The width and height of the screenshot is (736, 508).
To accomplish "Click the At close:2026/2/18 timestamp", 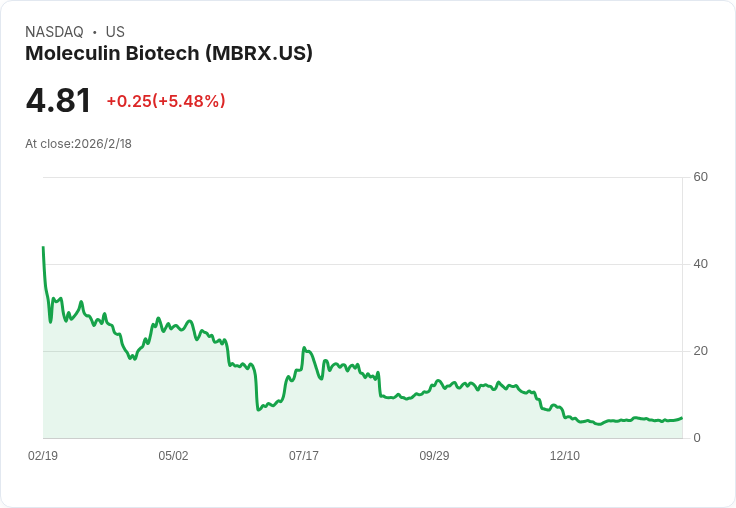I will 78,143.
